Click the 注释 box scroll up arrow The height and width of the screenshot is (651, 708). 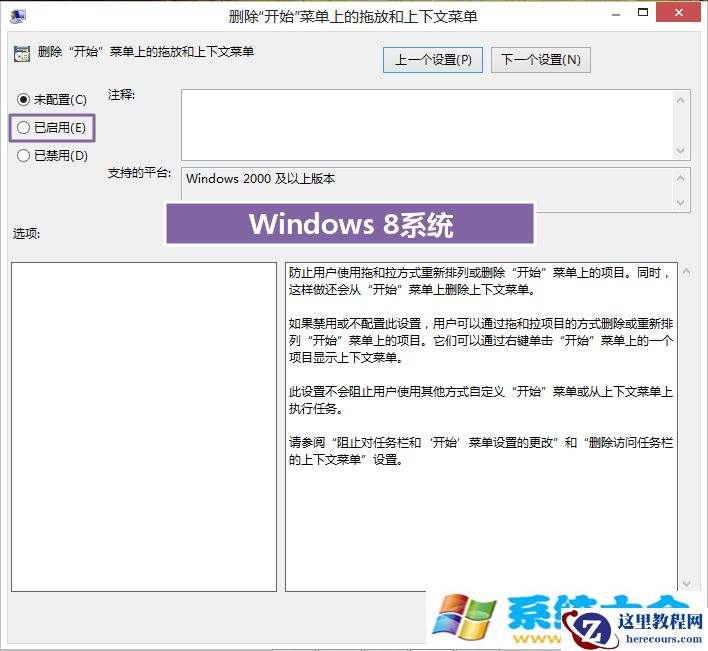[x=681, y=99]
